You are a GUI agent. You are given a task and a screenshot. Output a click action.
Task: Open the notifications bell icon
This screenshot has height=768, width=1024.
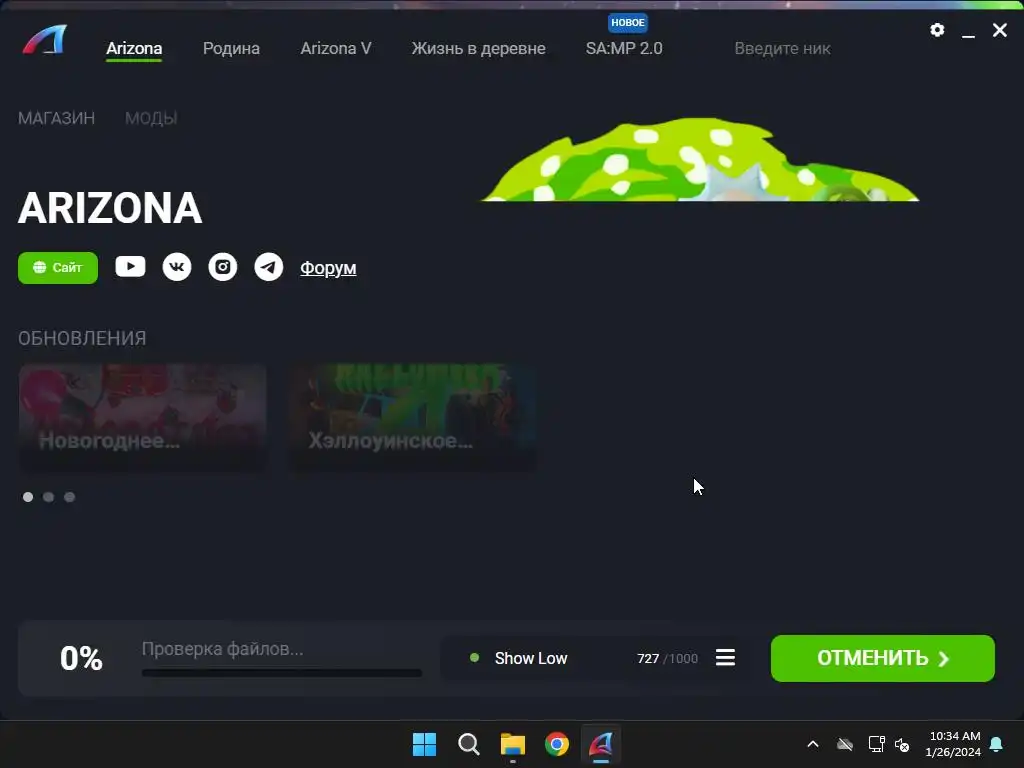coord(997,744)
